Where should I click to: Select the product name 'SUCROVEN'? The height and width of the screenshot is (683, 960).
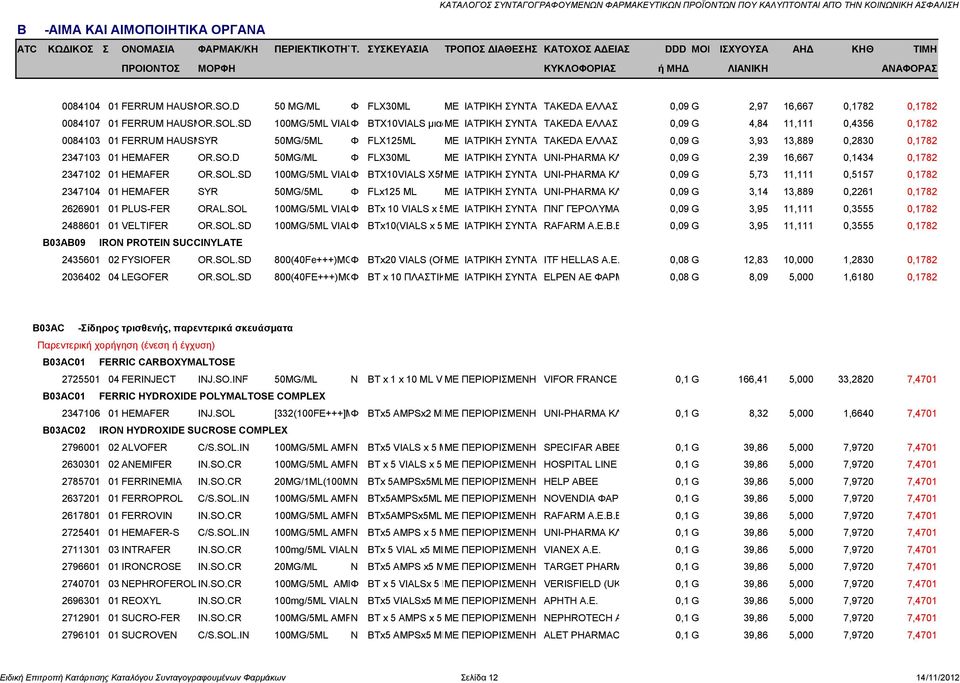pos(149,635)
